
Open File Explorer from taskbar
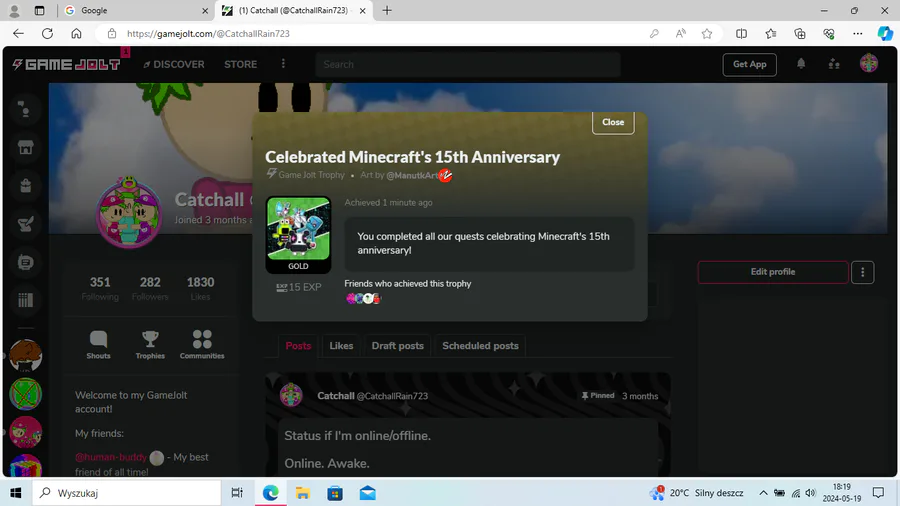[302, 493]
